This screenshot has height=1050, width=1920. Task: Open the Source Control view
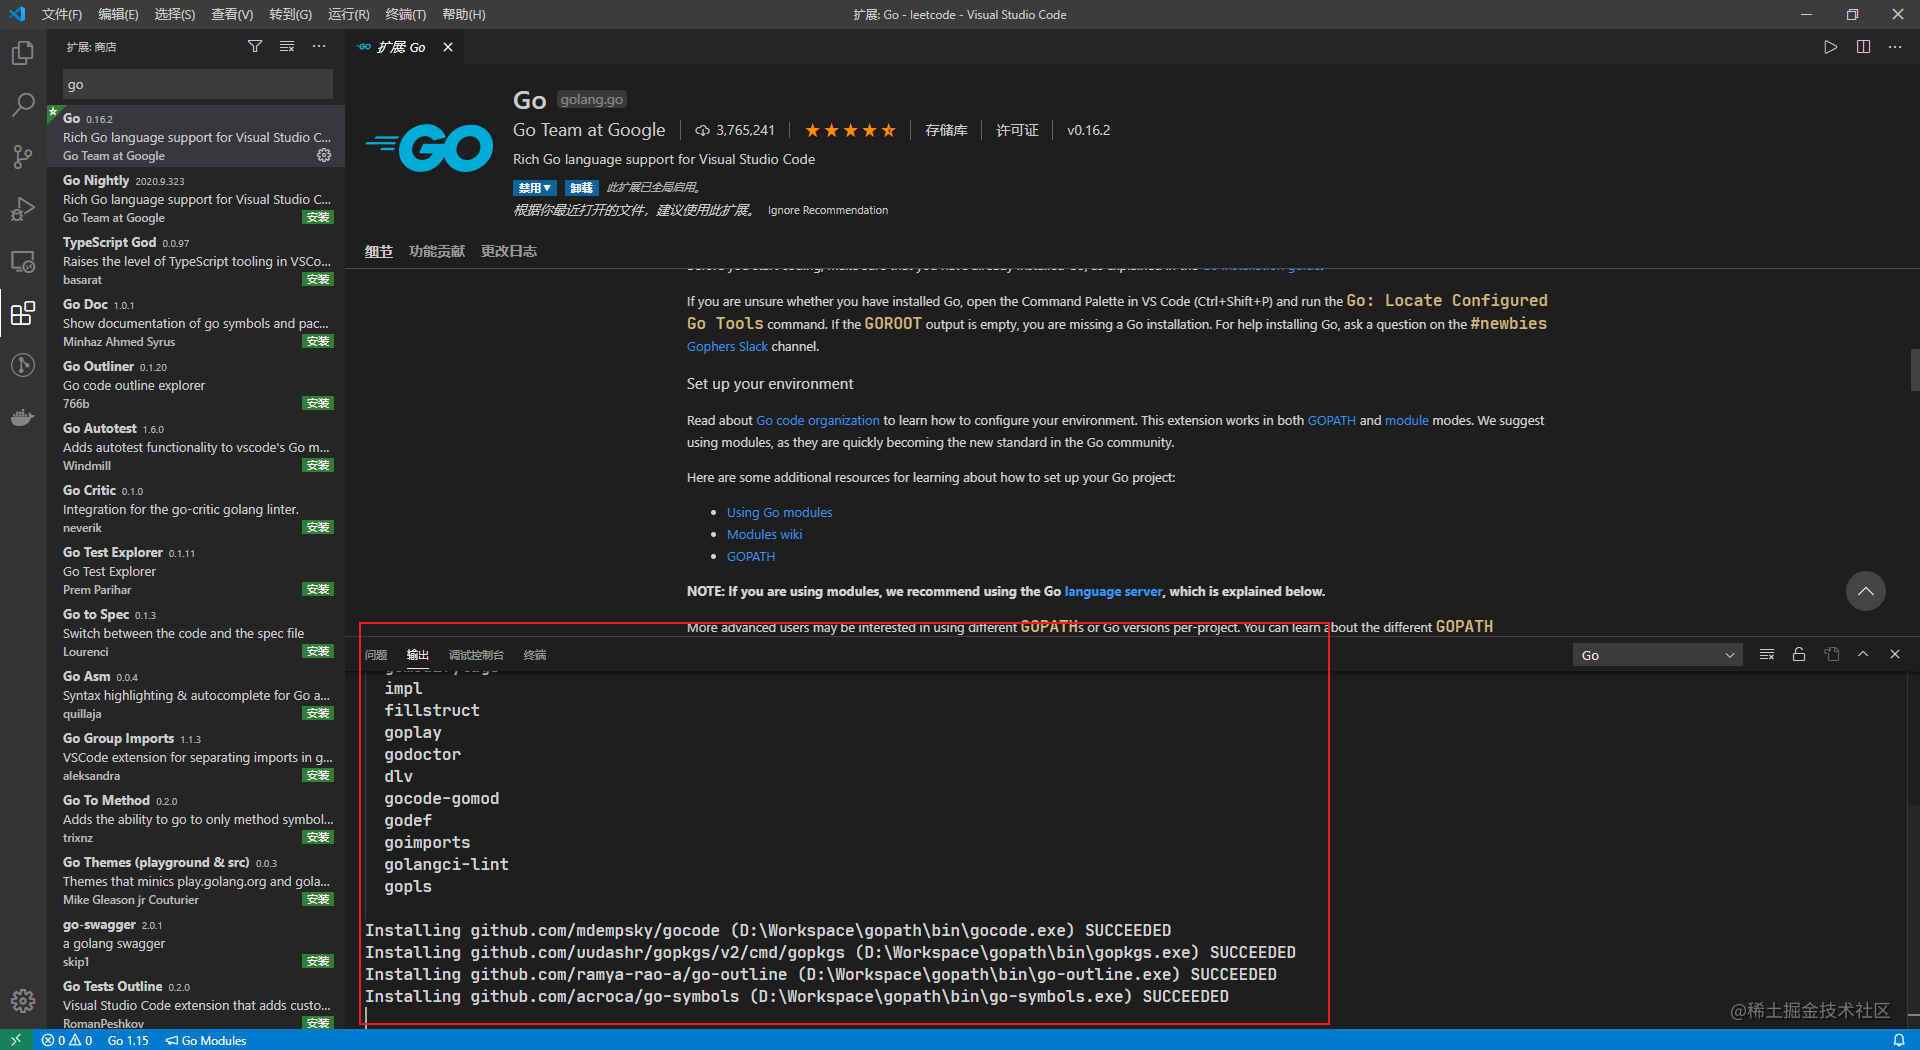click(x=22, y=156)
